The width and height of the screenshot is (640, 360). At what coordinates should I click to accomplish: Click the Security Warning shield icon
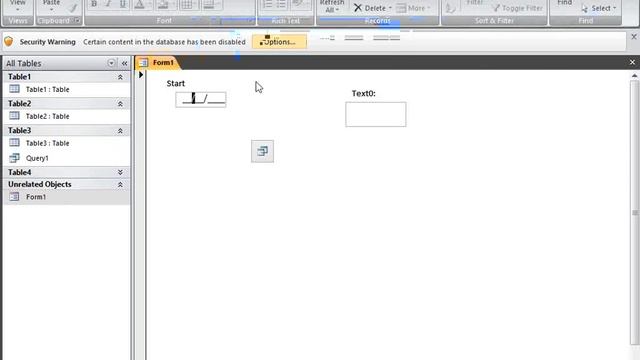[x=9, y=41]
